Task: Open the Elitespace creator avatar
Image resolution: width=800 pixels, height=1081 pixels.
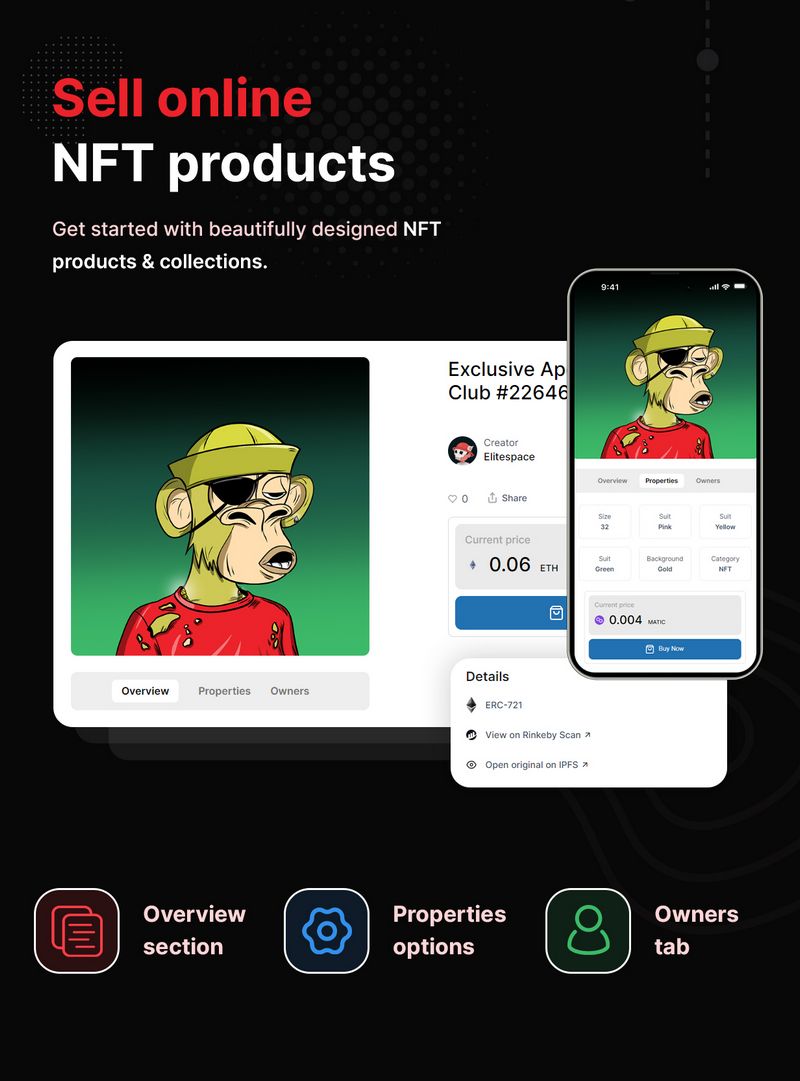Action: pyautogui.click(x=462, y=450)
